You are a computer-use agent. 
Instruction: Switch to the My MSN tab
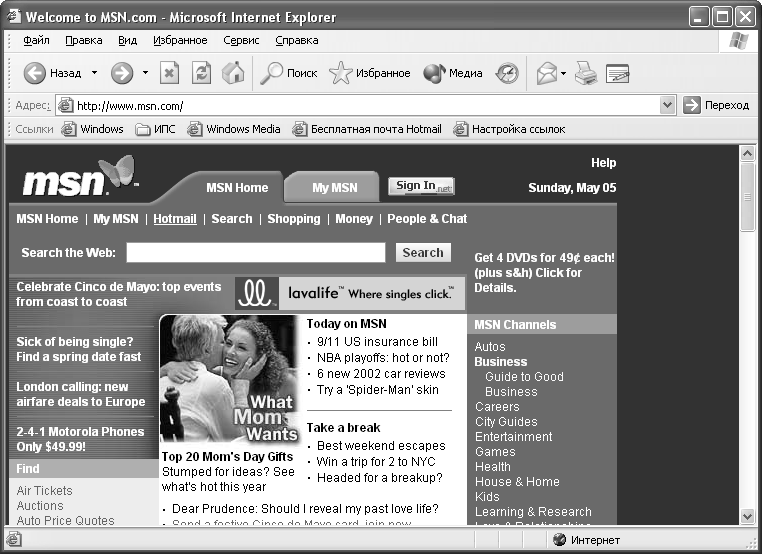(334, 188)
